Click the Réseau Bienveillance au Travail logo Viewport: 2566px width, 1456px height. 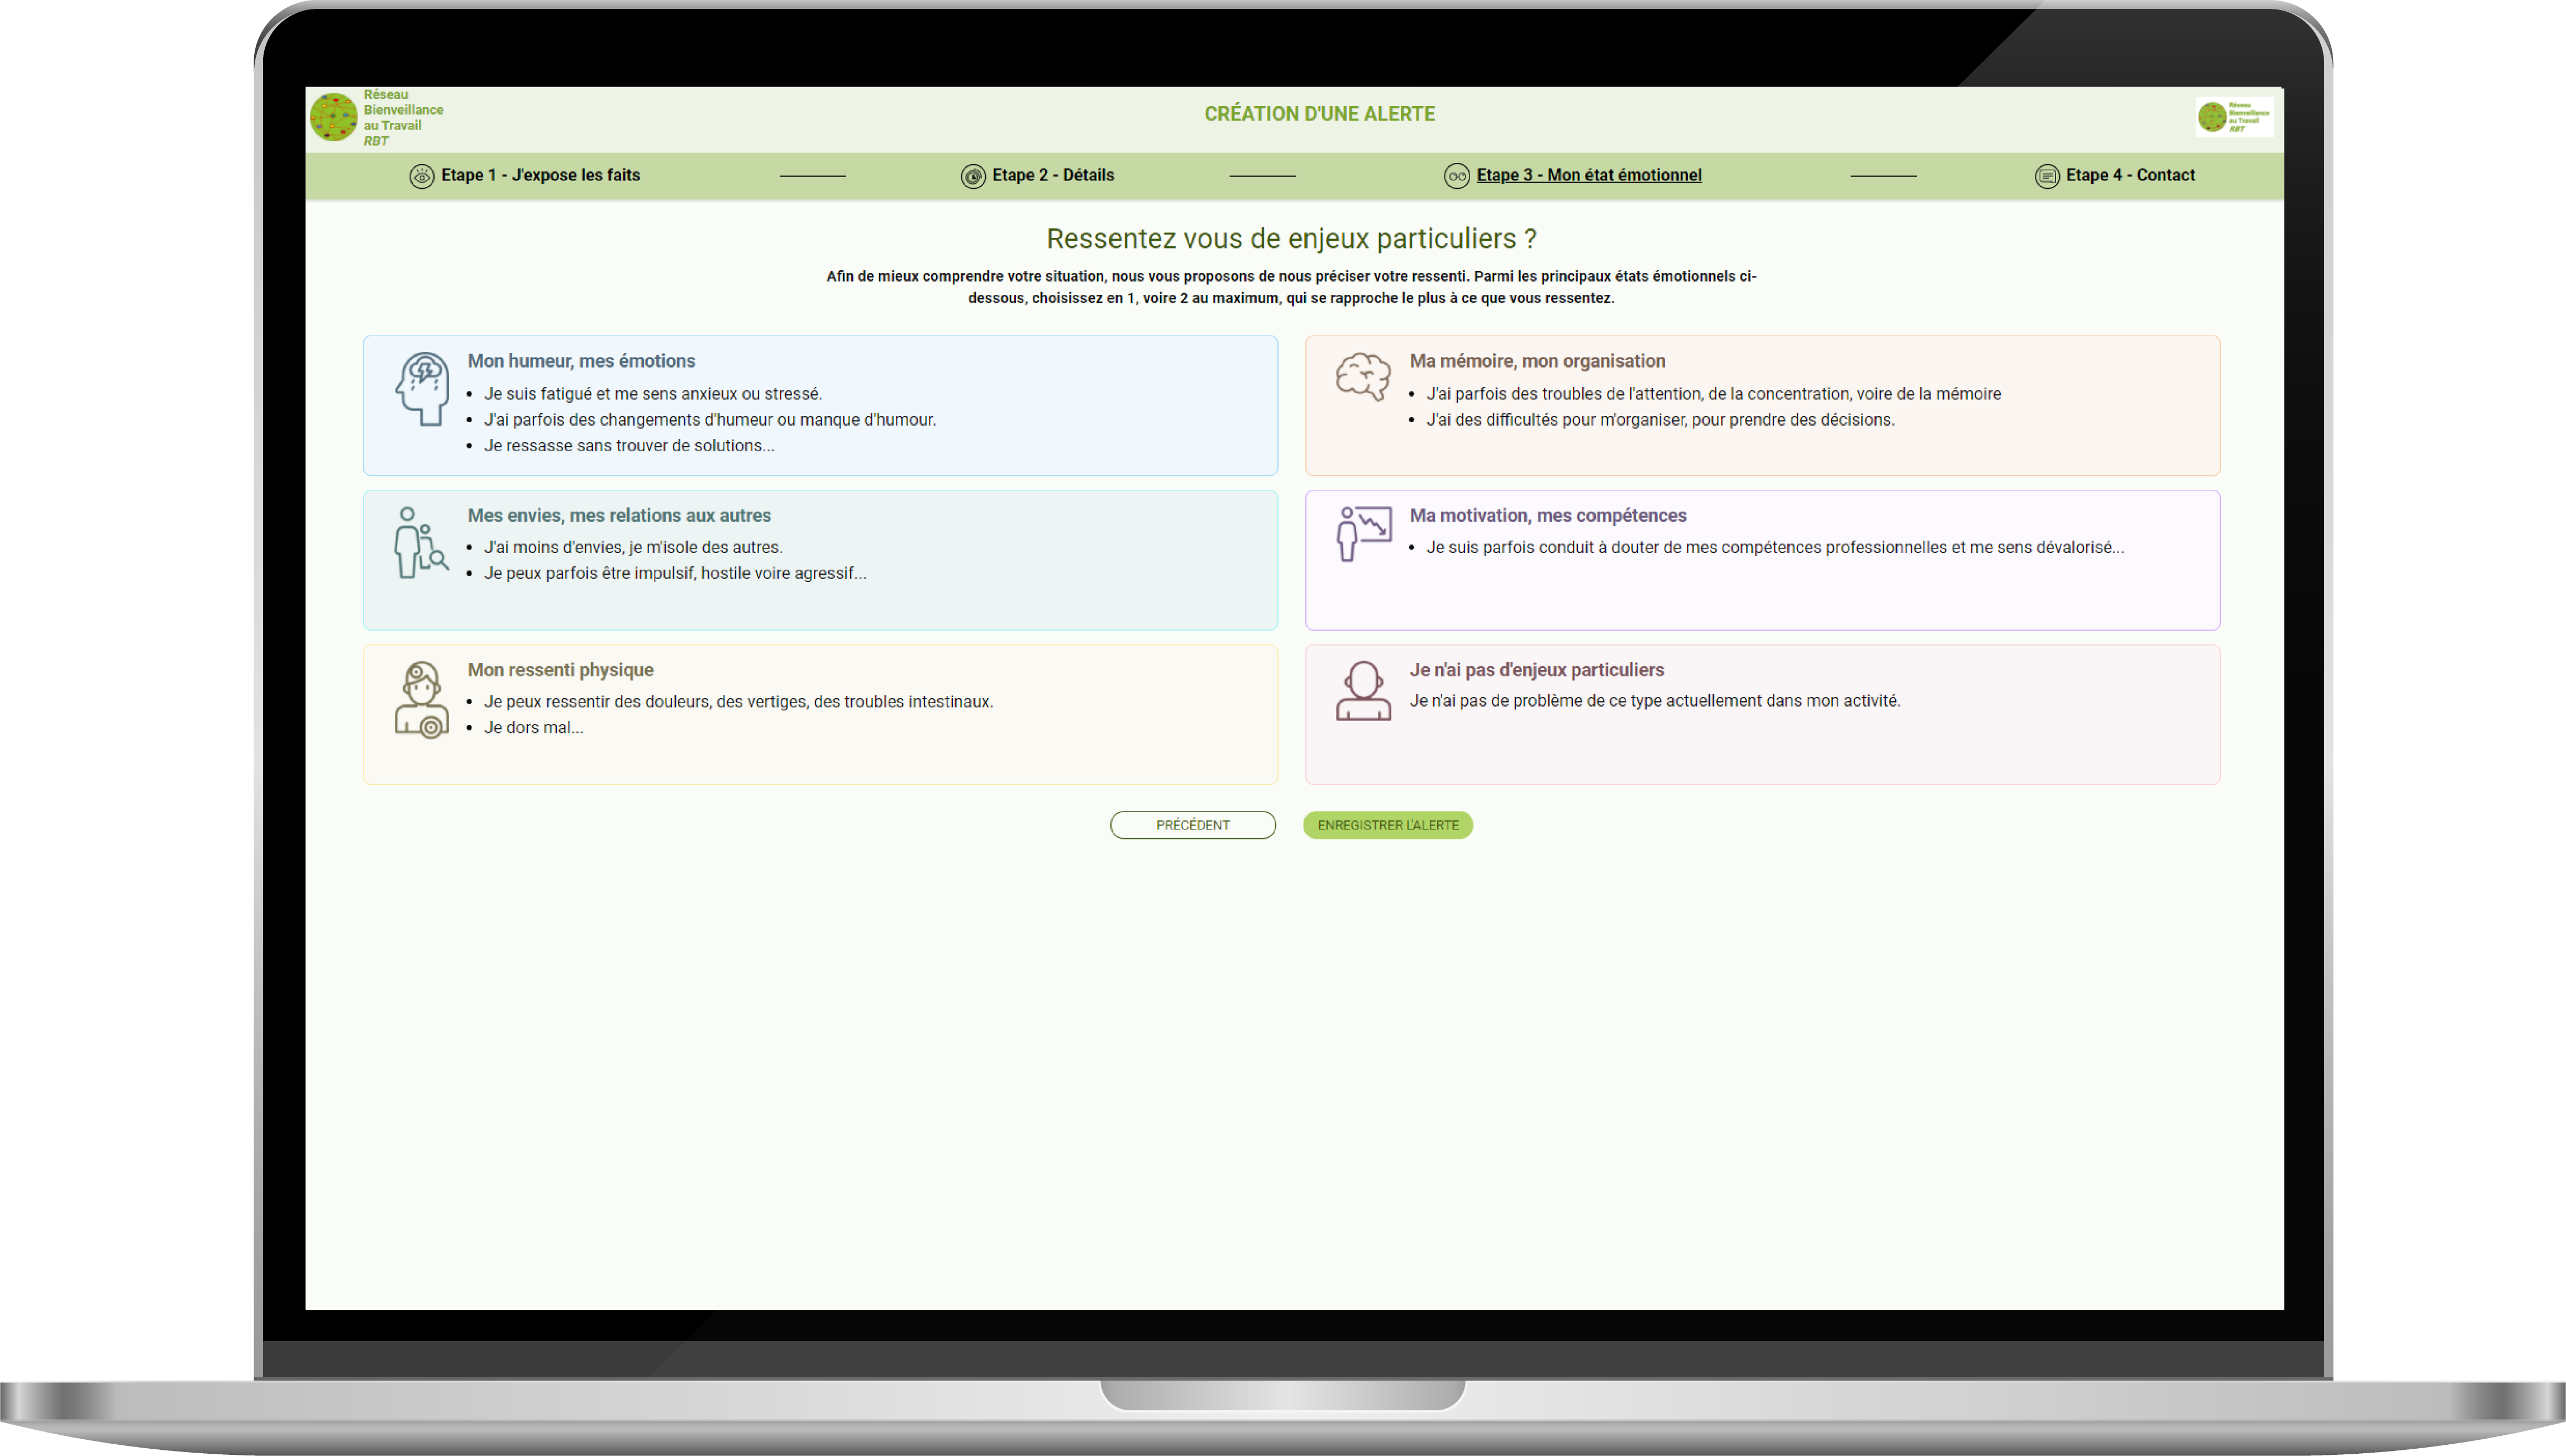[x=377, y=118]
